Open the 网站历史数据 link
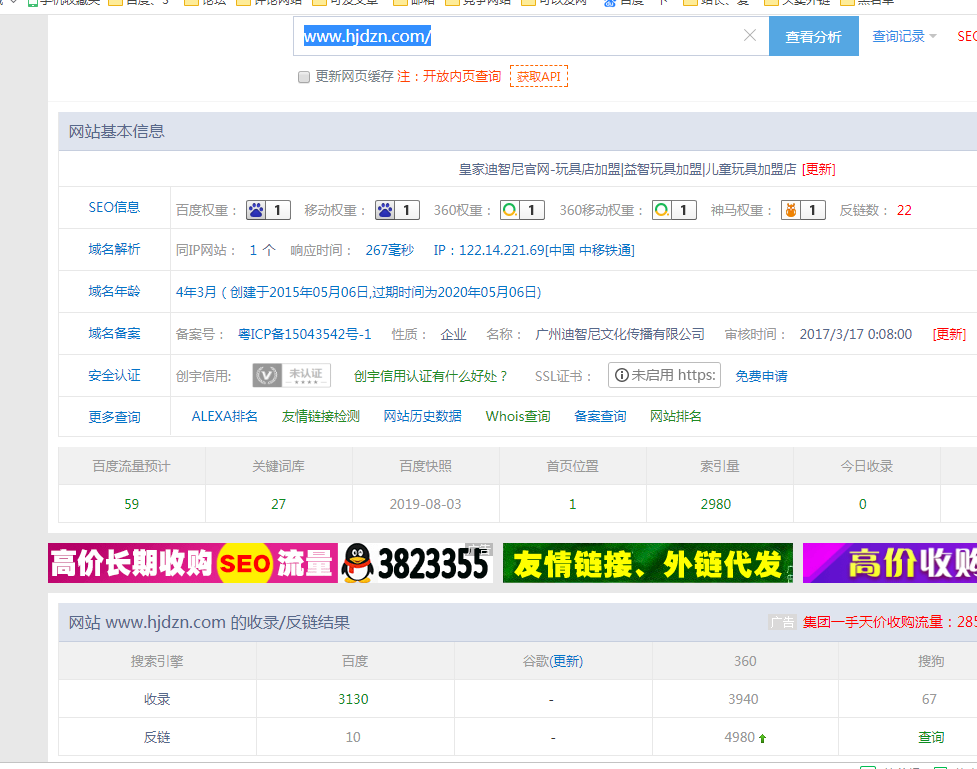Screen dimensions: 977x769 (422, 416)
